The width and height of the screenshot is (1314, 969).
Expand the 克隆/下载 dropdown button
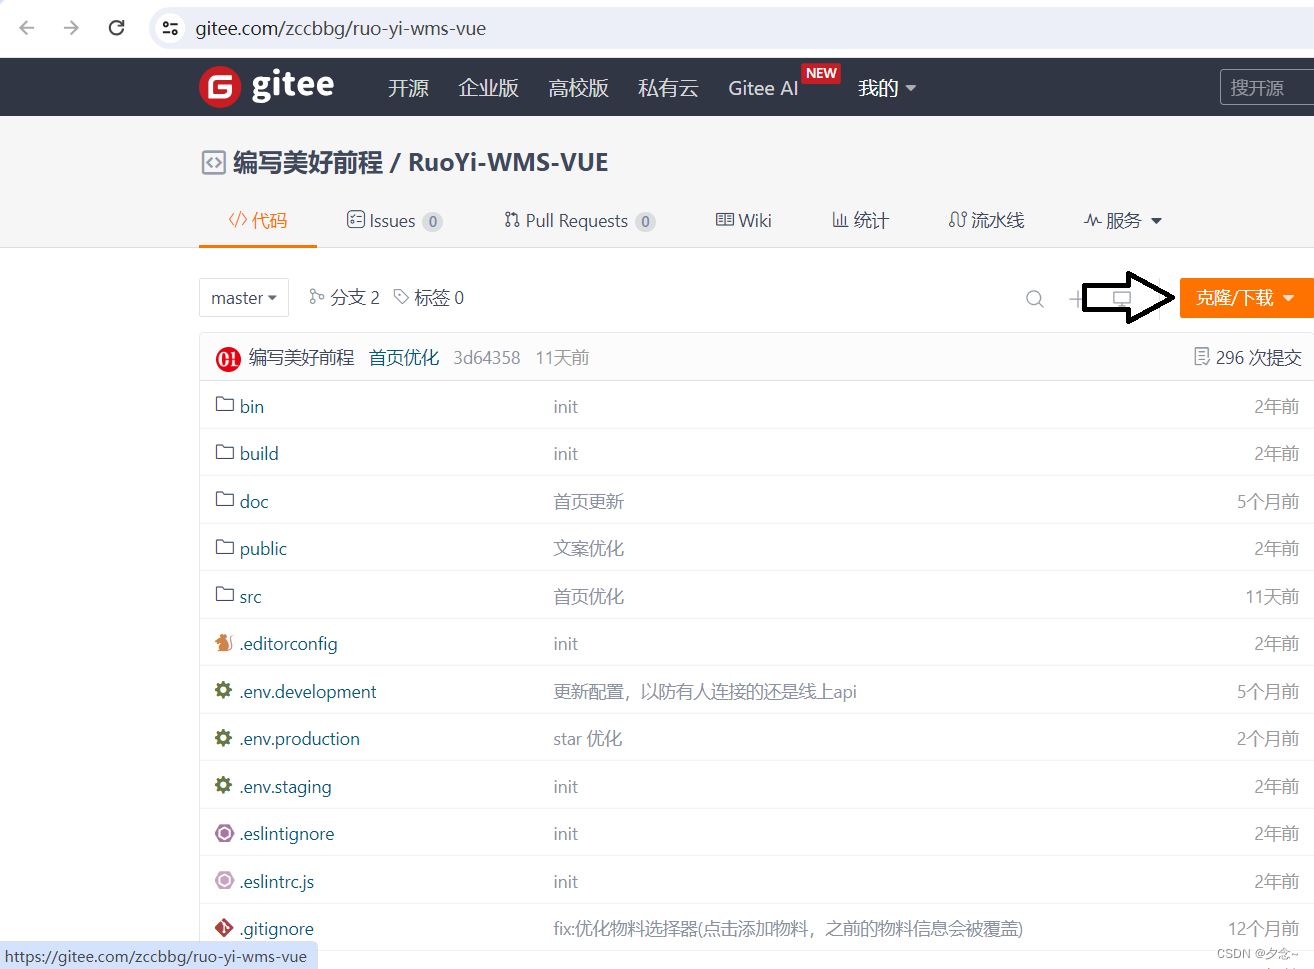[1246, 298]
